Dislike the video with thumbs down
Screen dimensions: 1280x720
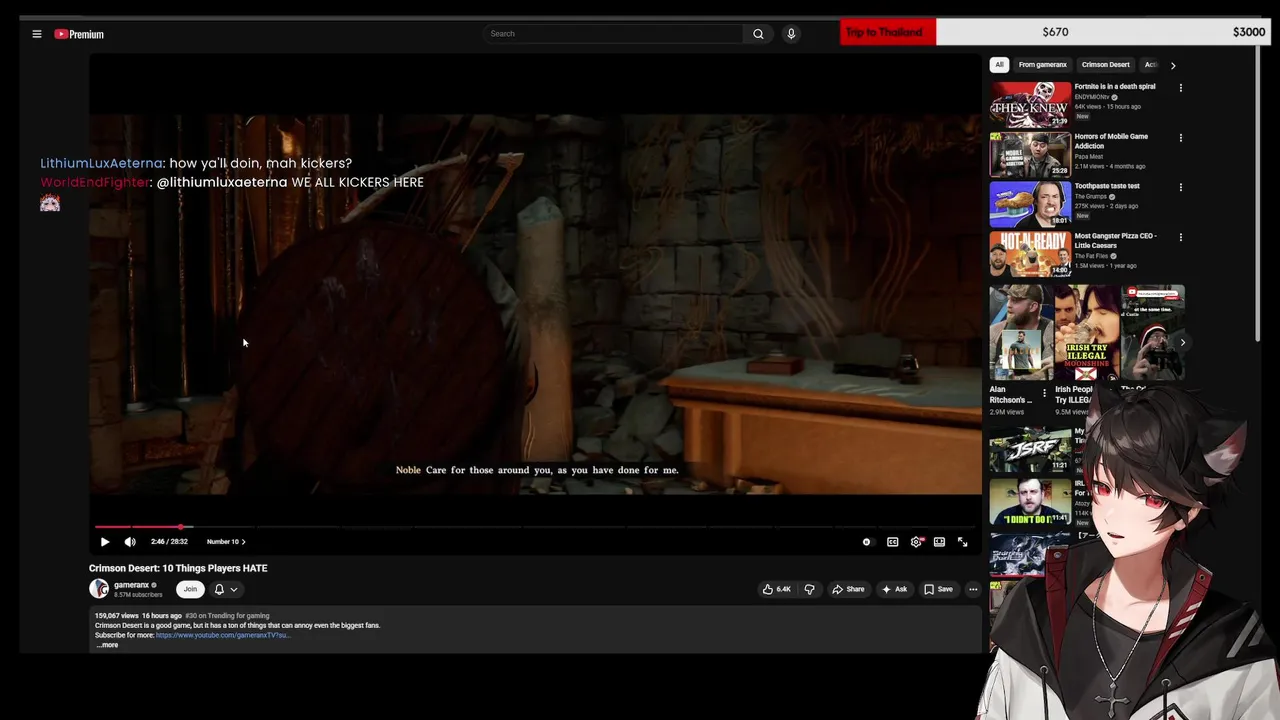(810, 589)
